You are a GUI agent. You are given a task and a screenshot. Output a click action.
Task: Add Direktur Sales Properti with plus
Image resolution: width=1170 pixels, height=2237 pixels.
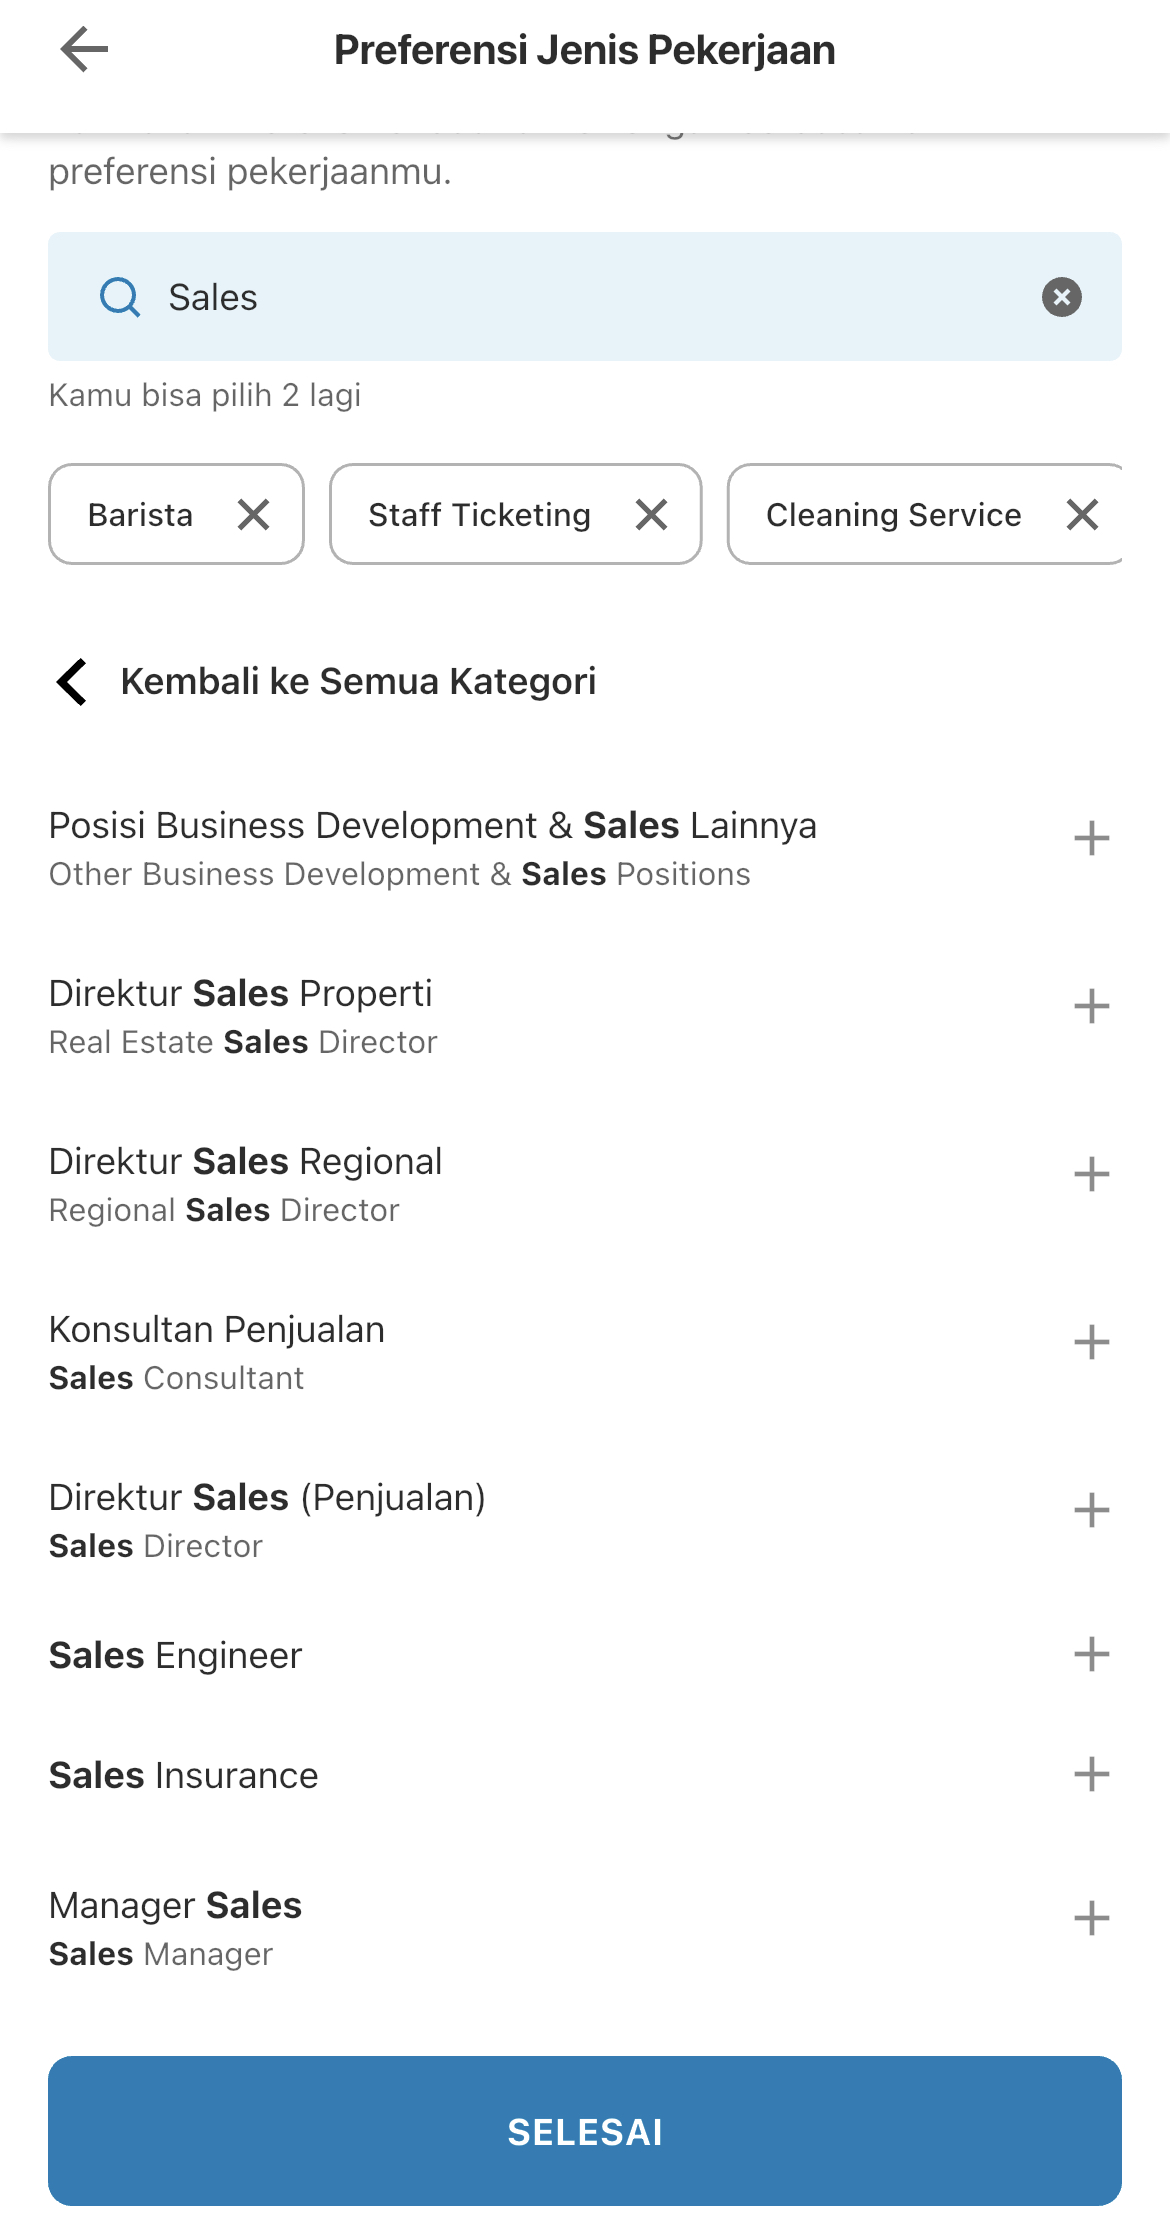1091,1007
